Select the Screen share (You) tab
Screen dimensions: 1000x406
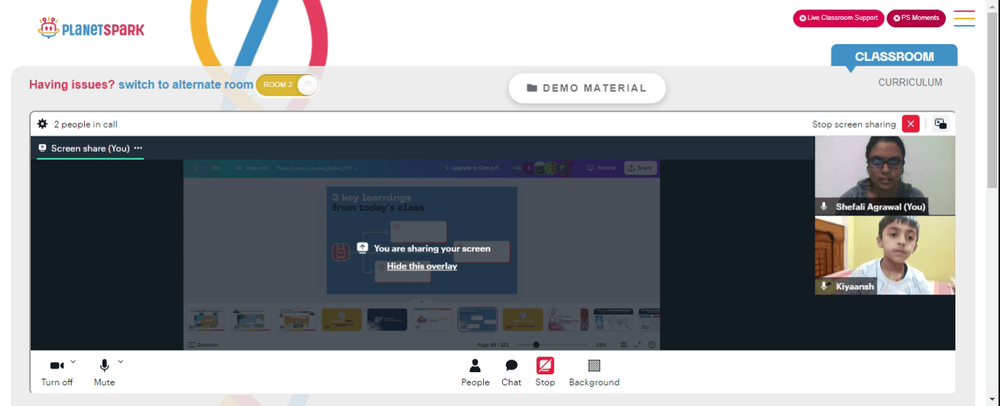(90, 148)
